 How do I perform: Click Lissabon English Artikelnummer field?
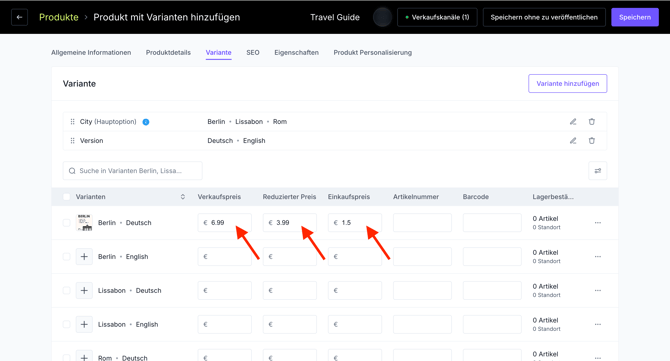point(422,324)
